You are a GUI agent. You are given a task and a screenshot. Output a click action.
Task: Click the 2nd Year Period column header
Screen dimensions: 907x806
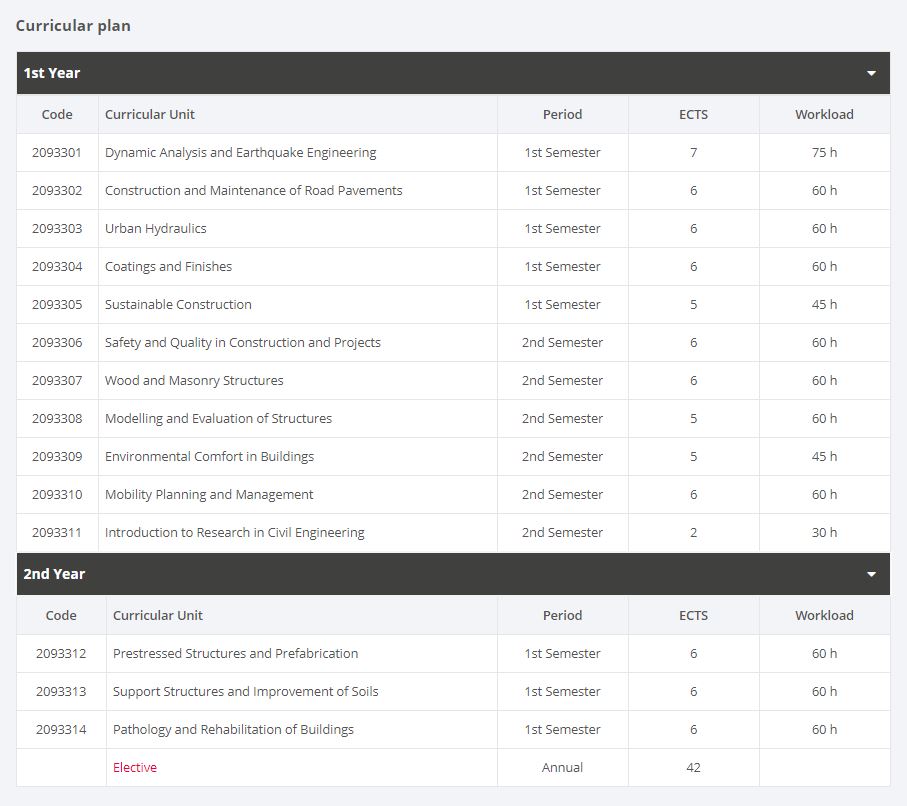pyautogui.click(x=562, y=616)
